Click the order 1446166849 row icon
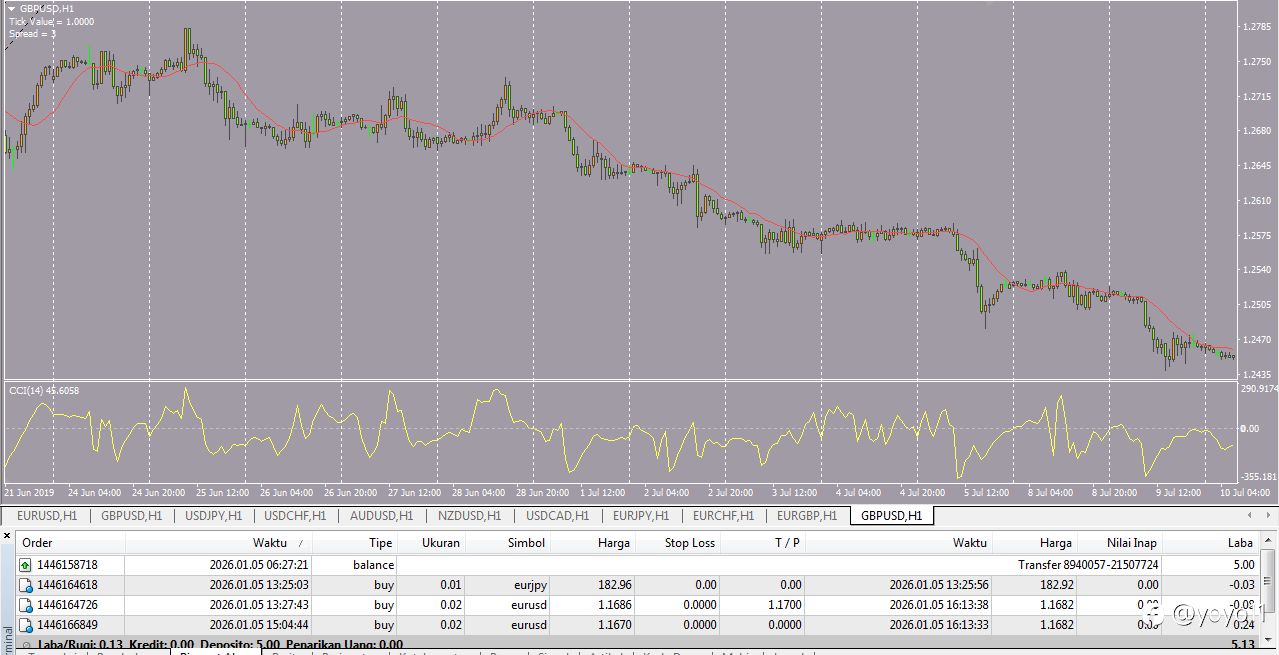The width and height of the screenshot is (1279, 655). pos(25,625)
